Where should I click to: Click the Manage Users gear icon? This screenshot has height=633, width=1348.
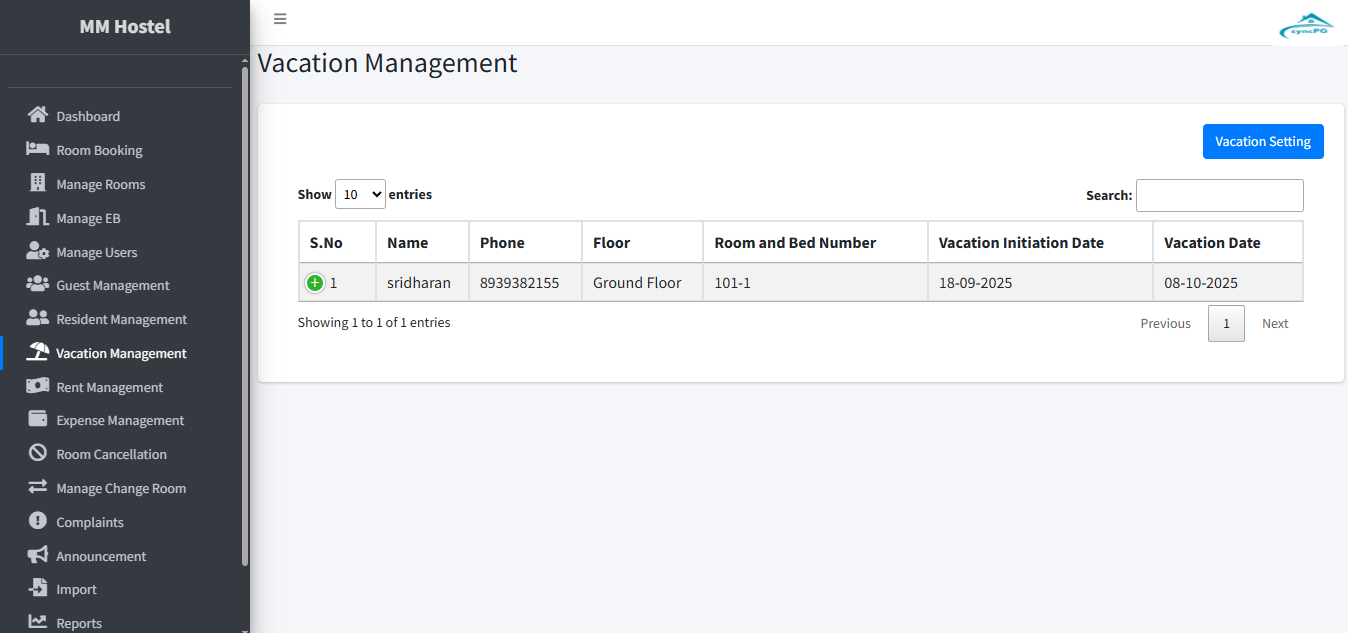(38, 251)
